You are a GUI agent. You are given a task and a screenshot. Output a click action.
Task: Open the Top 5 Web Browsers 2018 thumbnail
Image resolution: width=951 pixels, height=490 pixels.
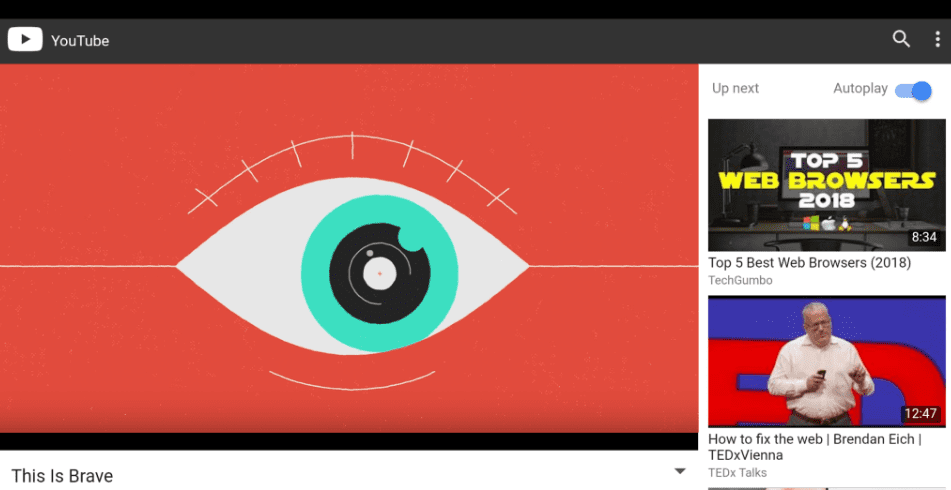click(827, 184)
